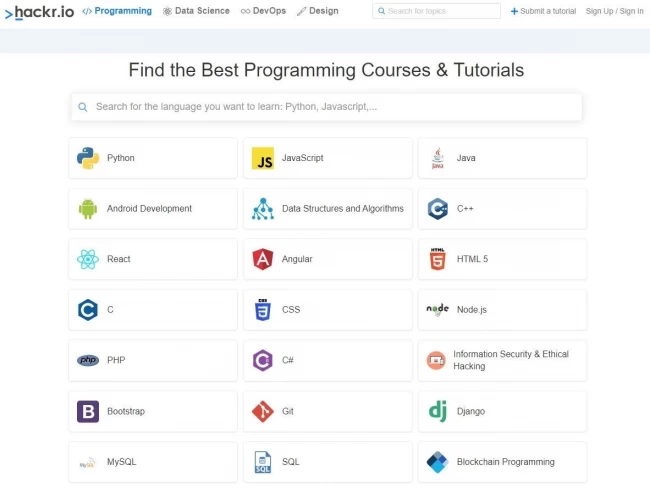Click the hackr.io logo

pos(39,12)
